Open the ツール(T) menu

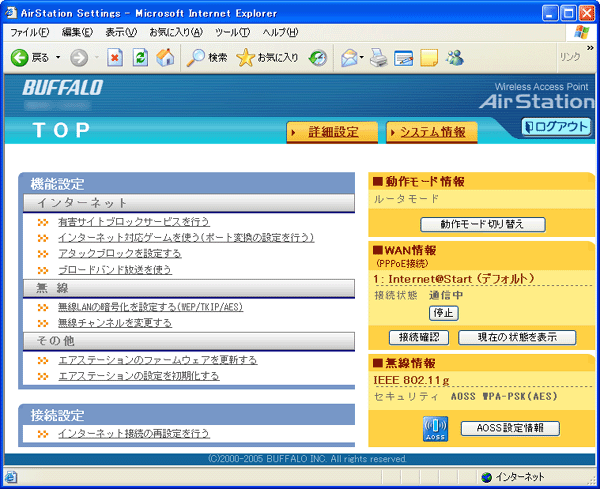tap(232, 32)
